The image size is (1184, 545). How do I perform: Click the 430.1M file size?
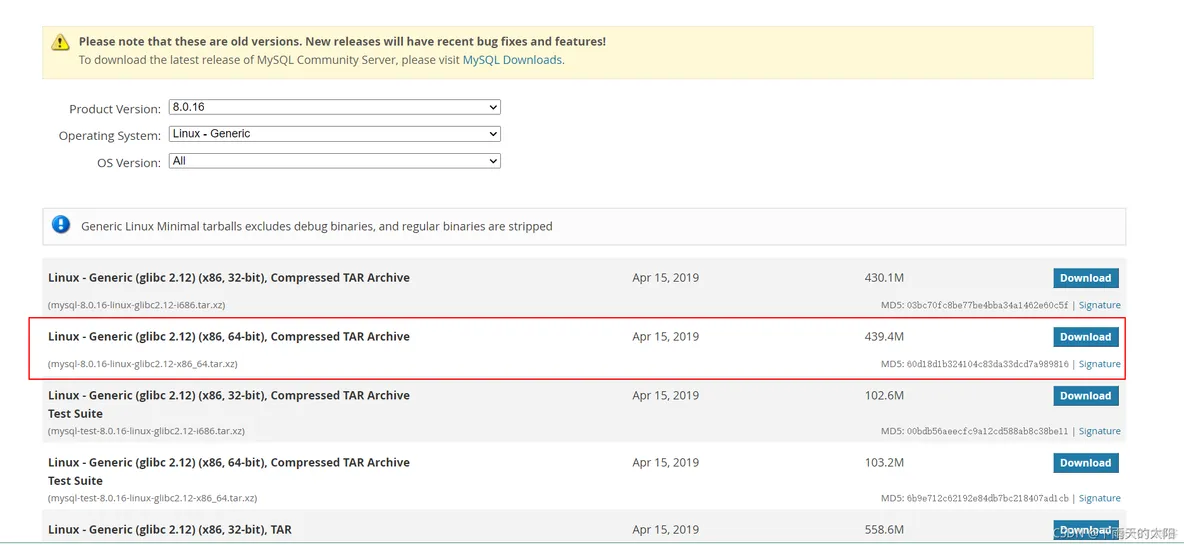click(x=884, y=278)
